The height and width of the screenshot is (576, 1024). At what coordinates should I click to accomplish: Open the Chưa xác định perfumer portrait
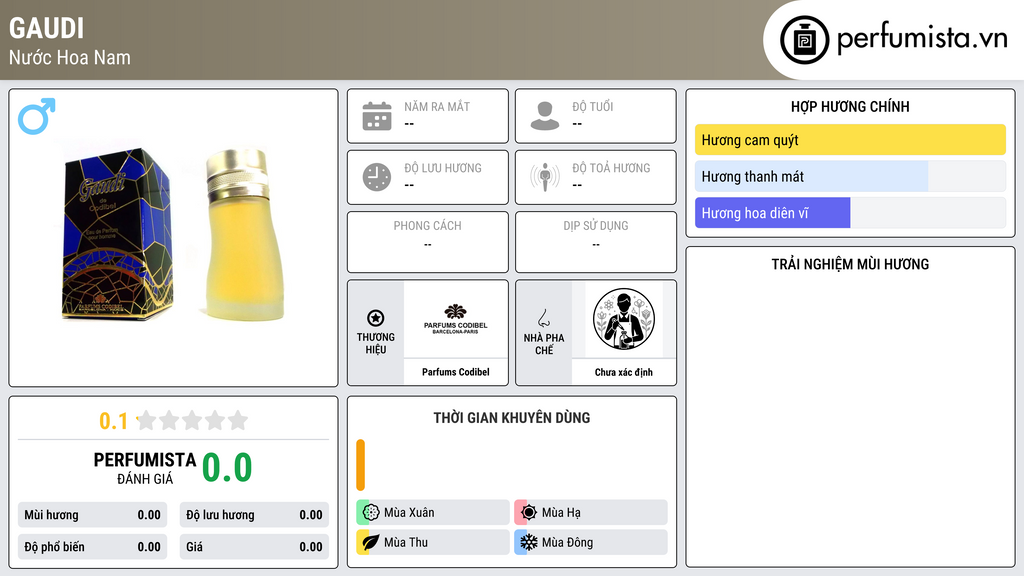pyautogui.click(x=624, y=319)
